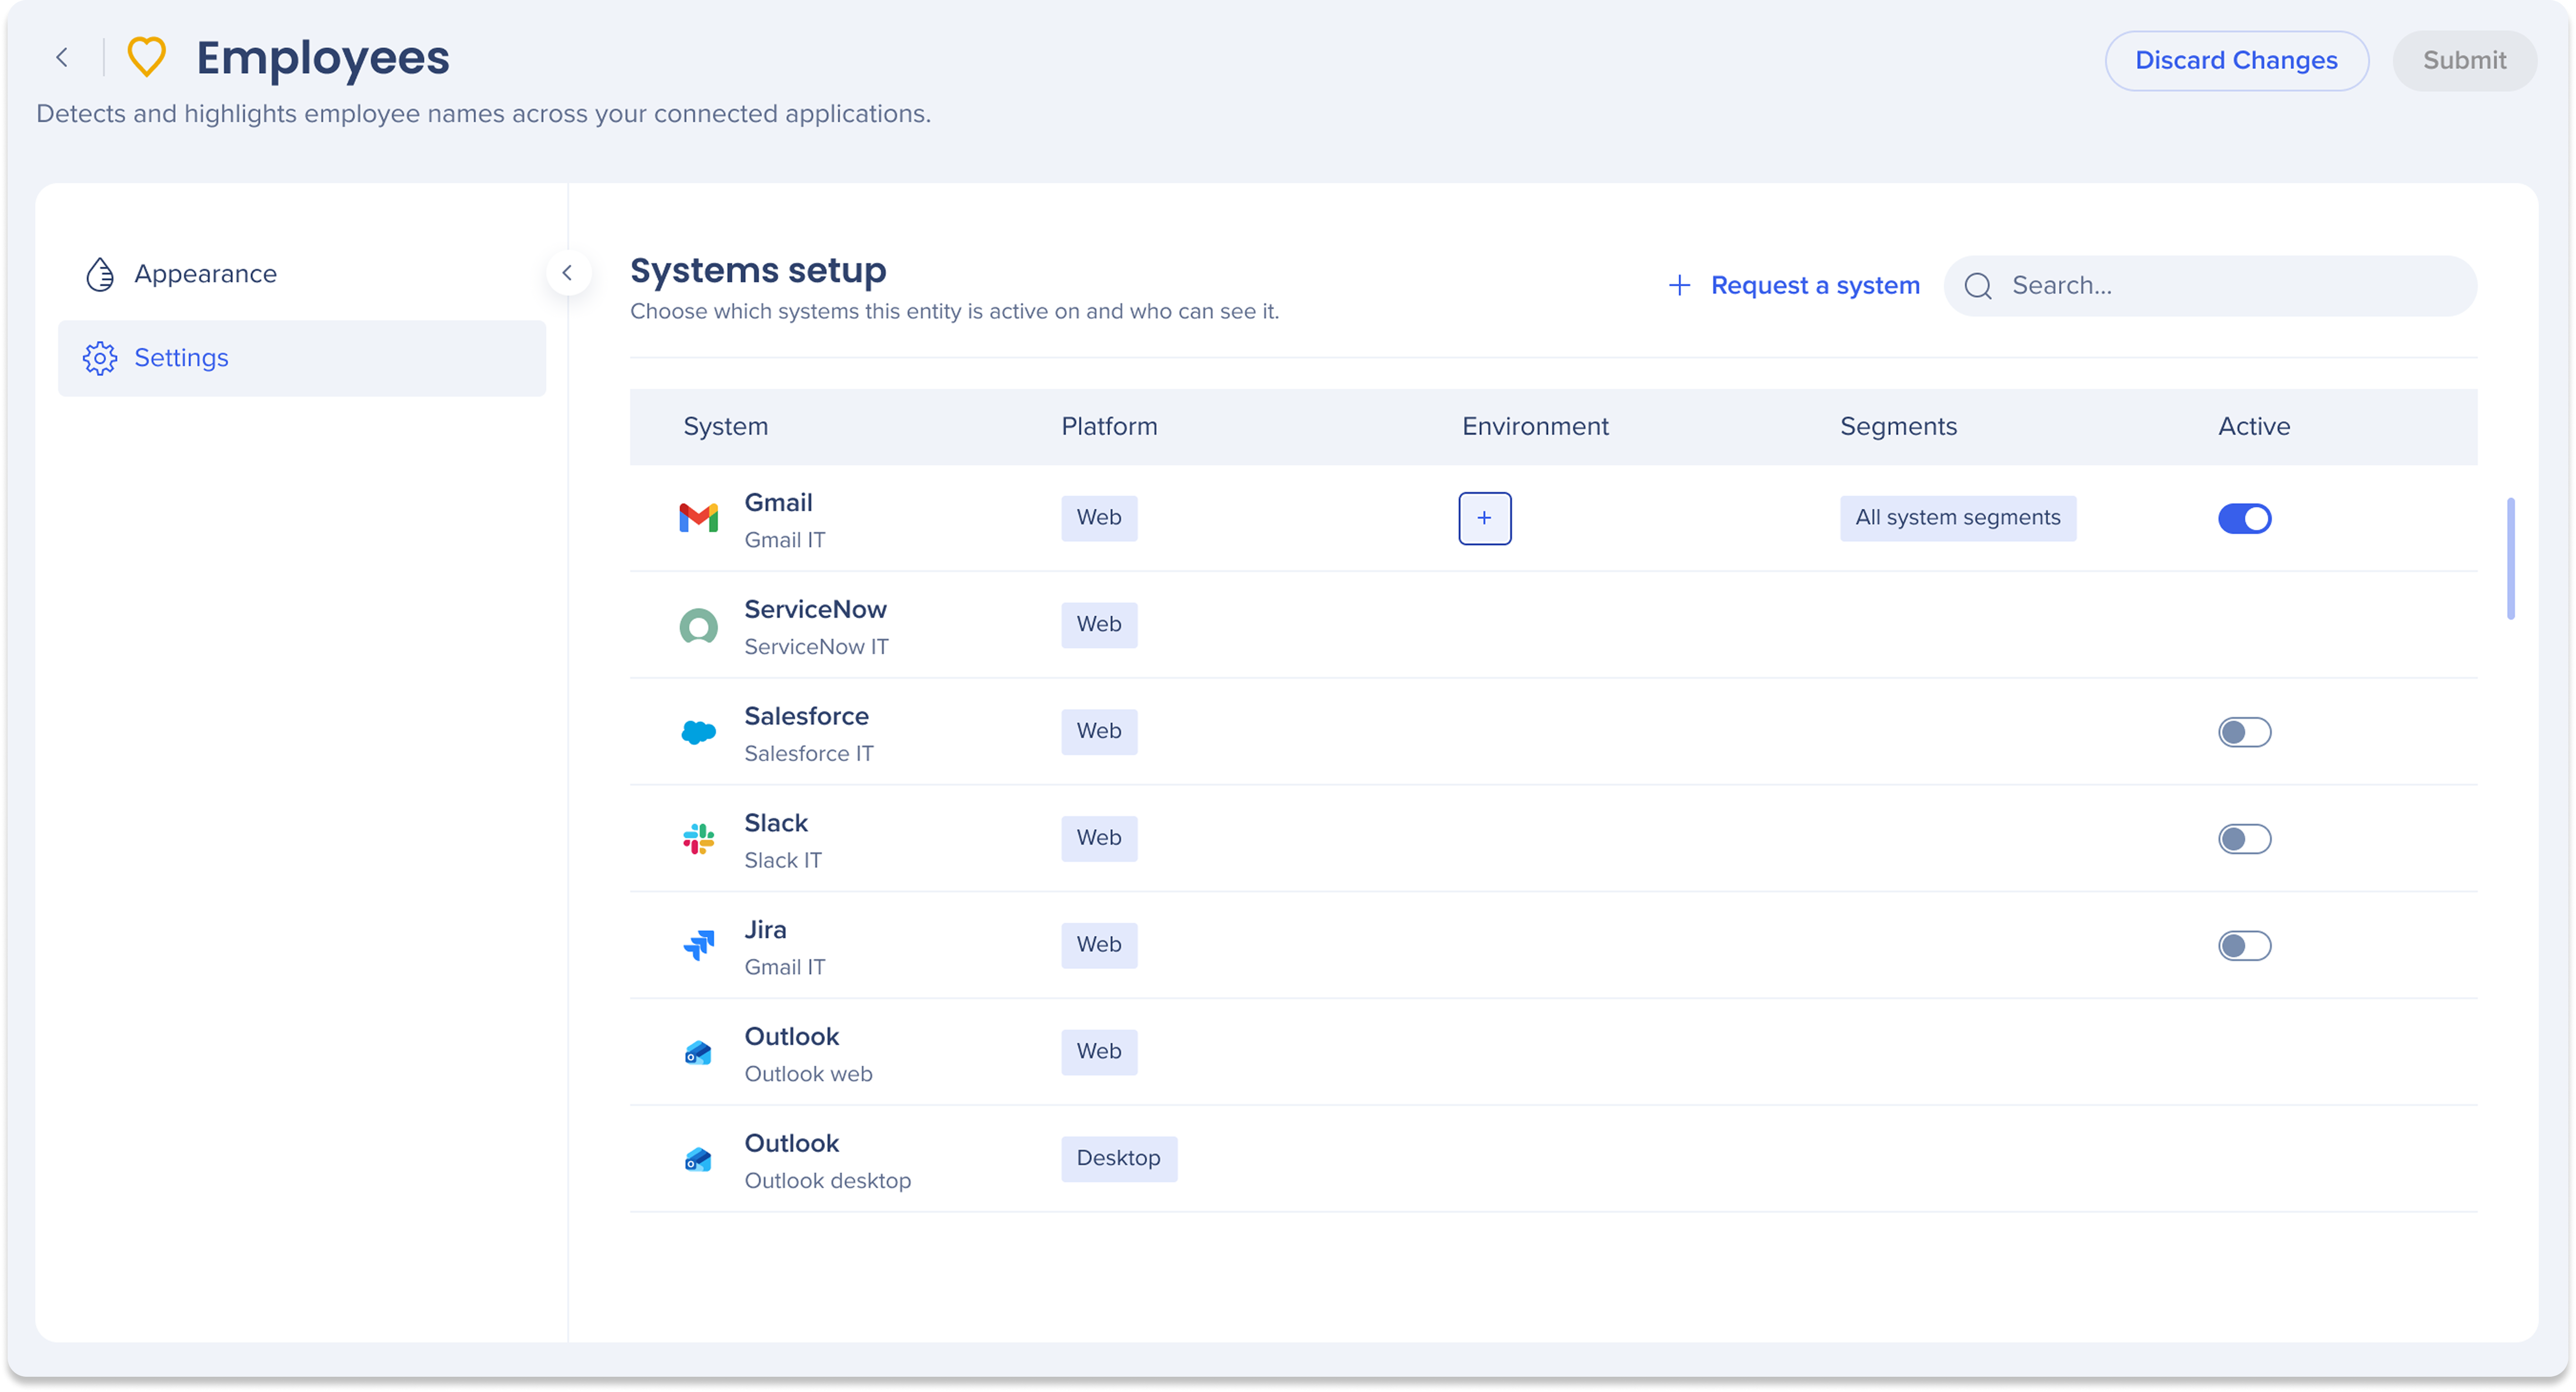
Task: Click the Web platform tag in Slack row
Action: tap(1099, 838)
